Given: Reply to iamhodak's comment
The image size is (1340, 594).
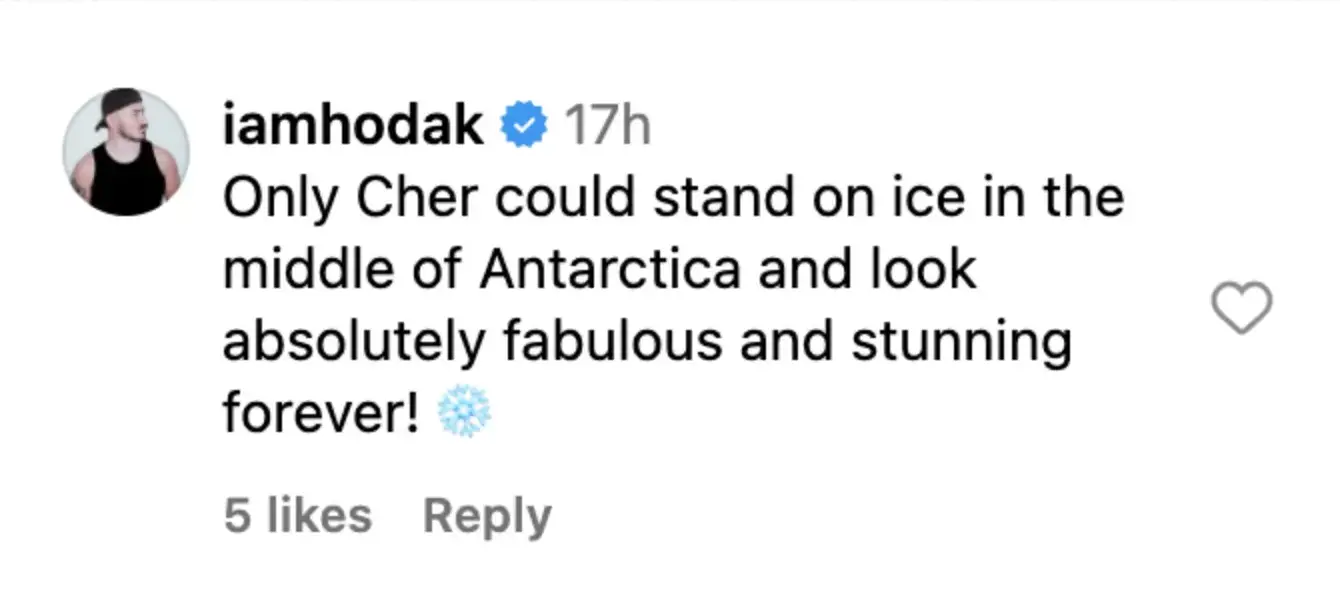Looking at the screenshot, I should pyautogui.click(x=487, y=517).
